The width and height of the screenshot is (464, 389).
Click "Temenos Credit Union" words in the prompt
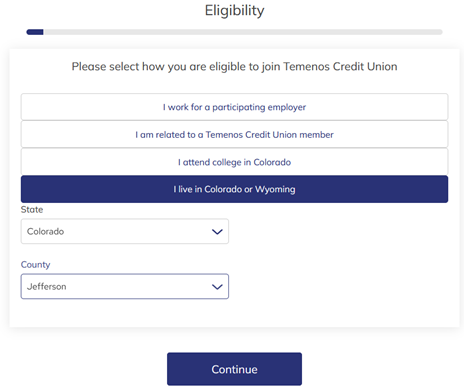(340, 67)
